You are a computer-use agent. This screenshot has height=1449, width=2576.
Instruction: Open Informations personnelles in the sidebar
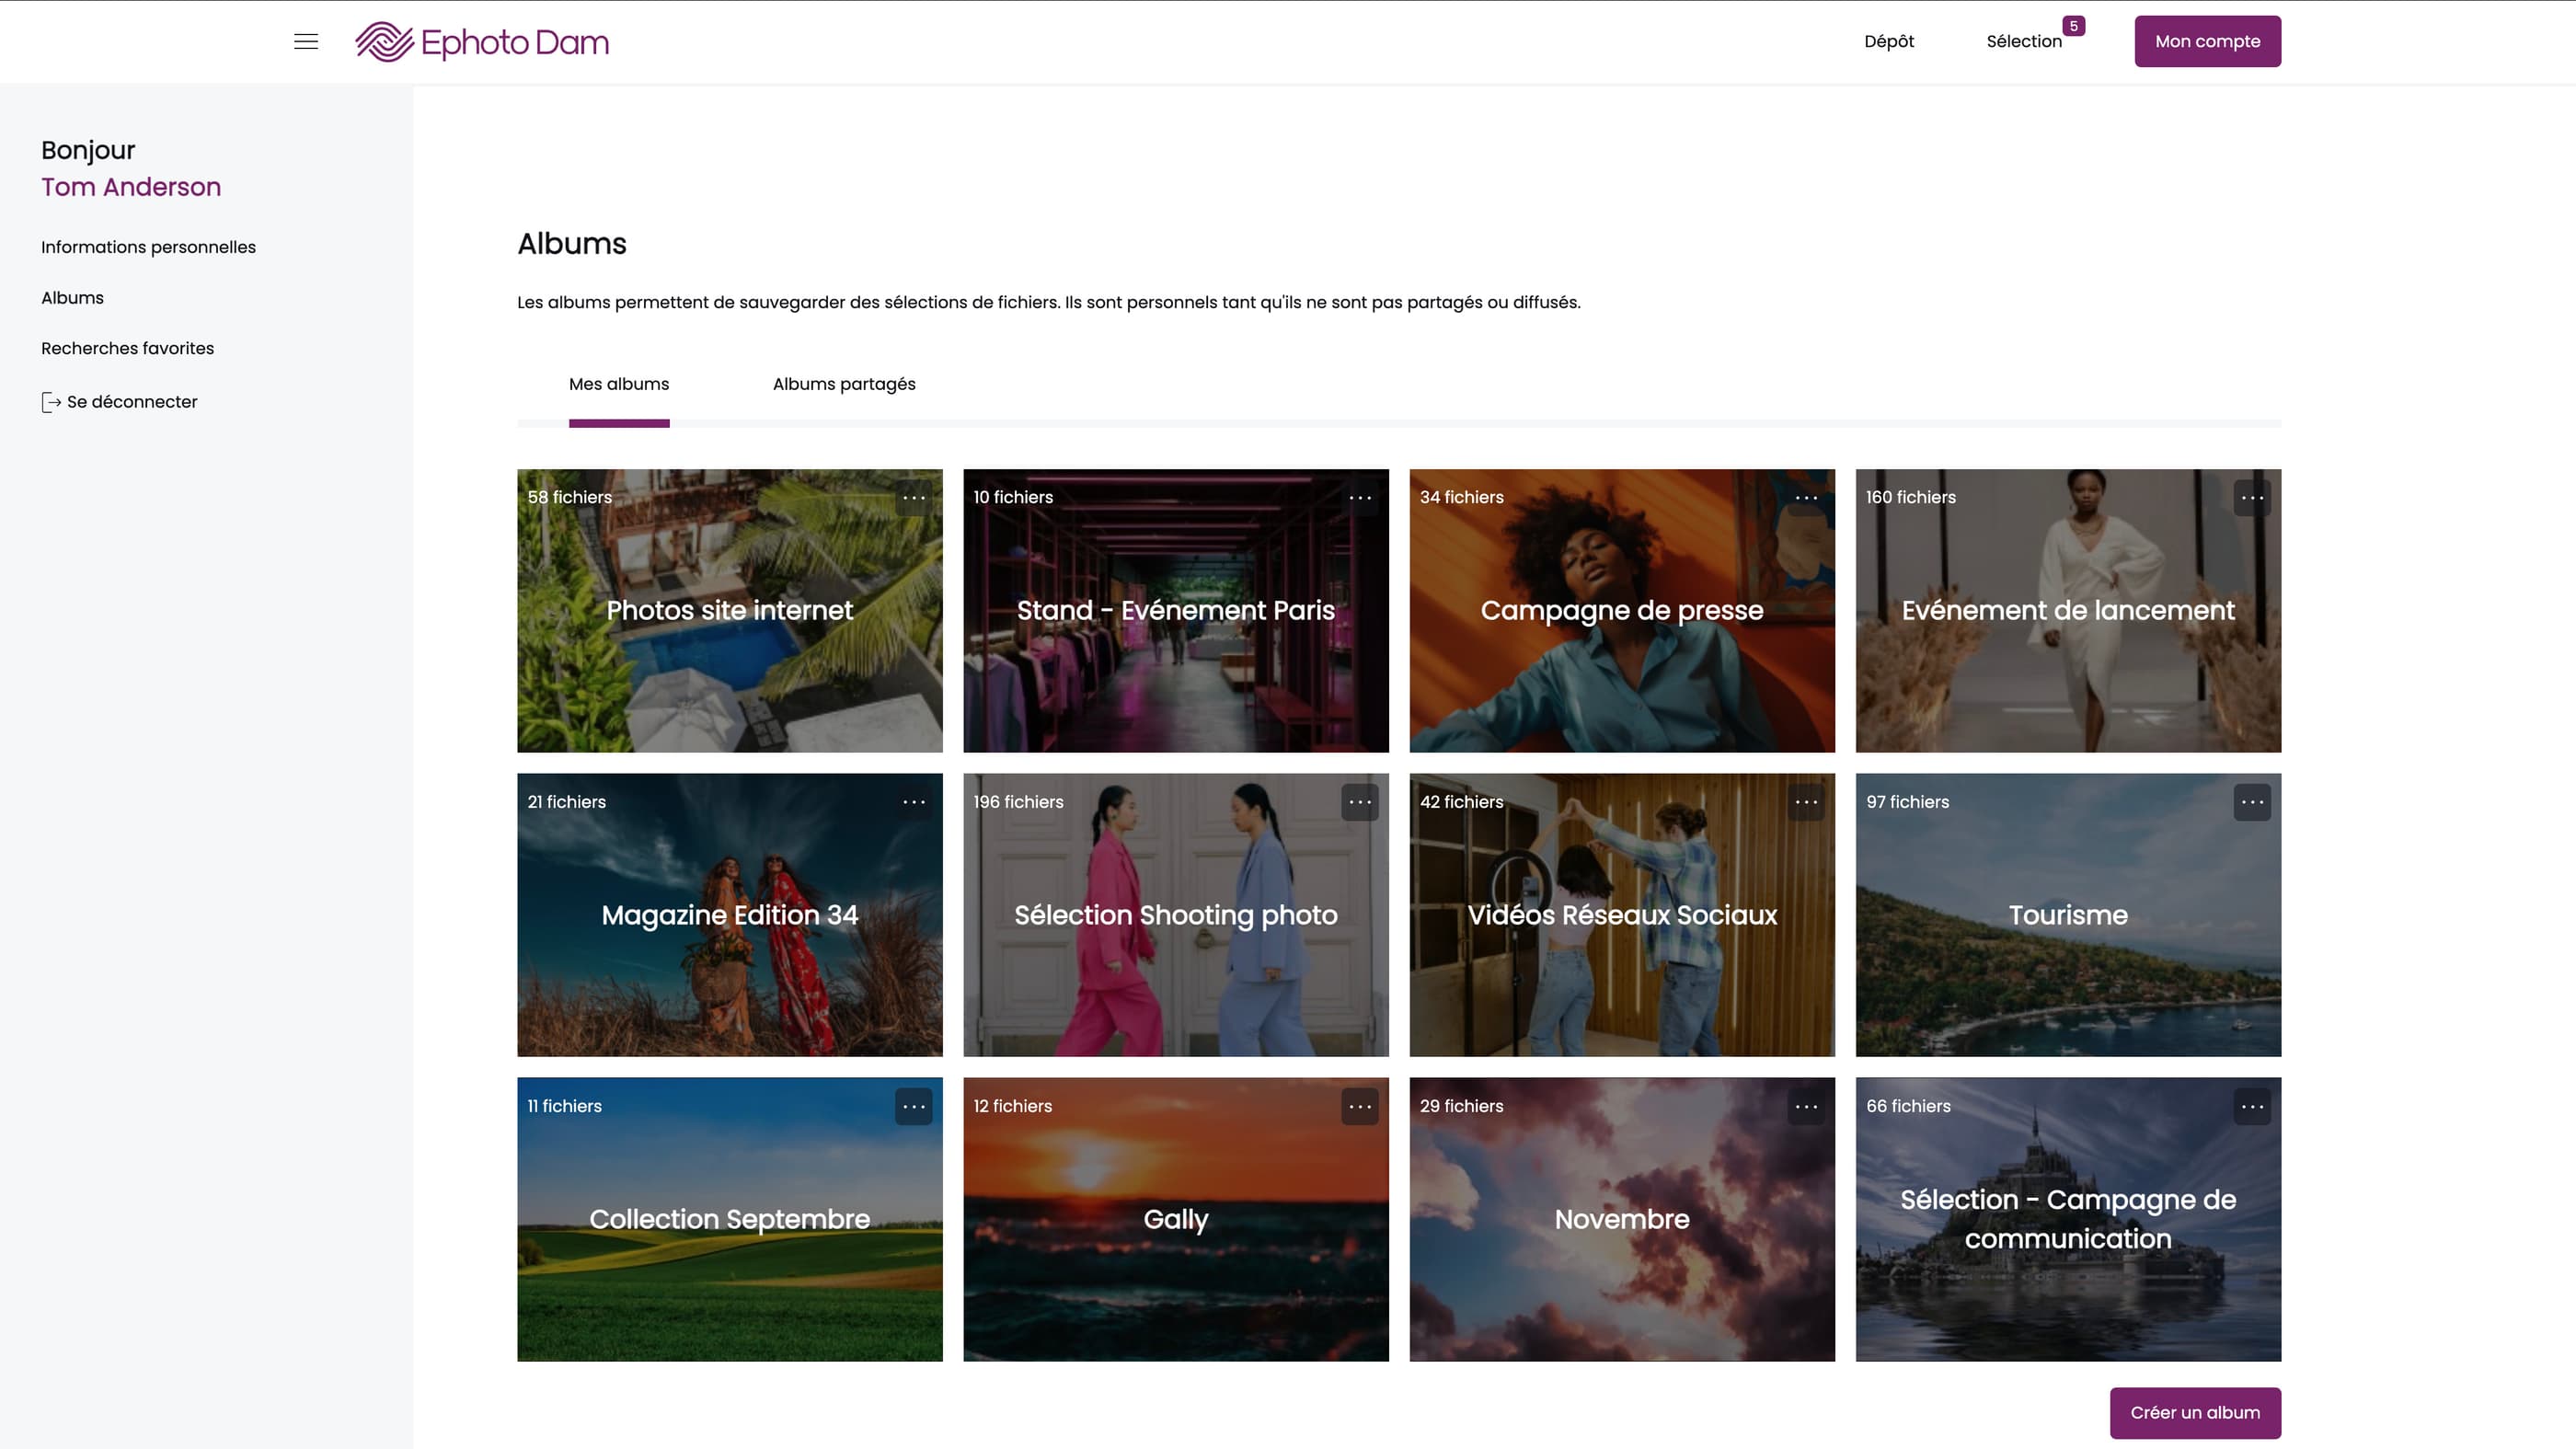148,247
